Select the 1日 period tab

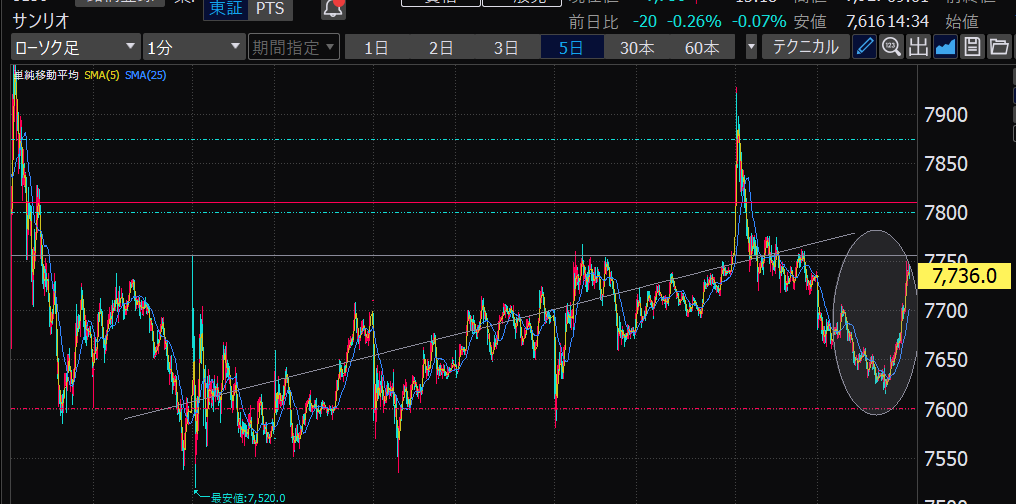pyautogui.click(x=376, y=47)
